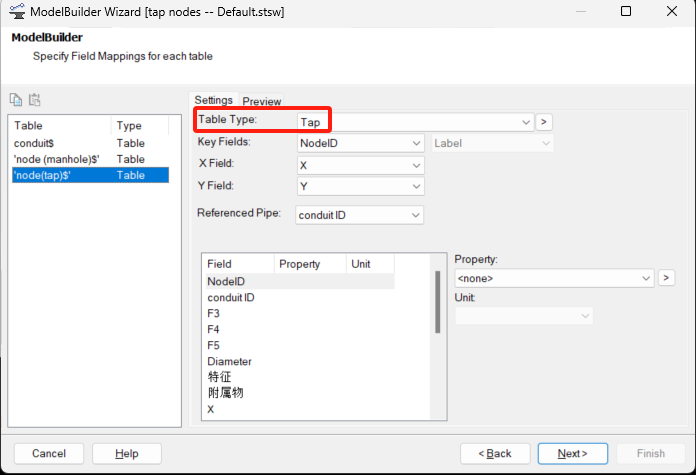696x475 pixels.
Task: Expand the Referenced Pipe dropdown
Action: [x=361, y=214]
